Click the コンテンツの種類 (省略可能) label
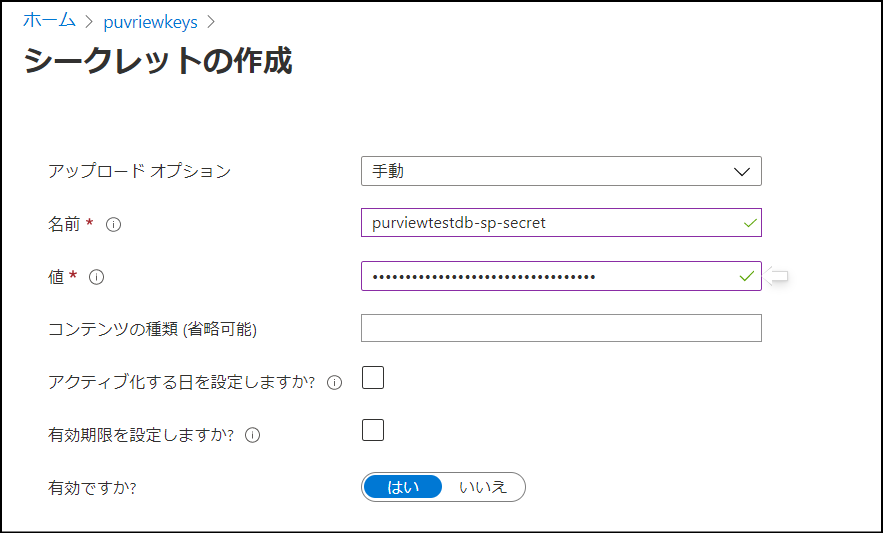883x533 pixels. [x=152, y=329]
